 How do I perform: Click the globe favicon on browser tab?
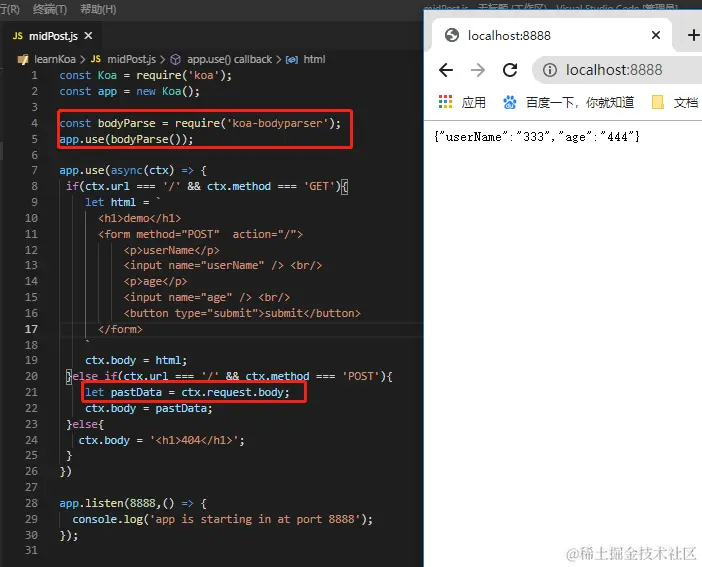[x=452, y=35]
